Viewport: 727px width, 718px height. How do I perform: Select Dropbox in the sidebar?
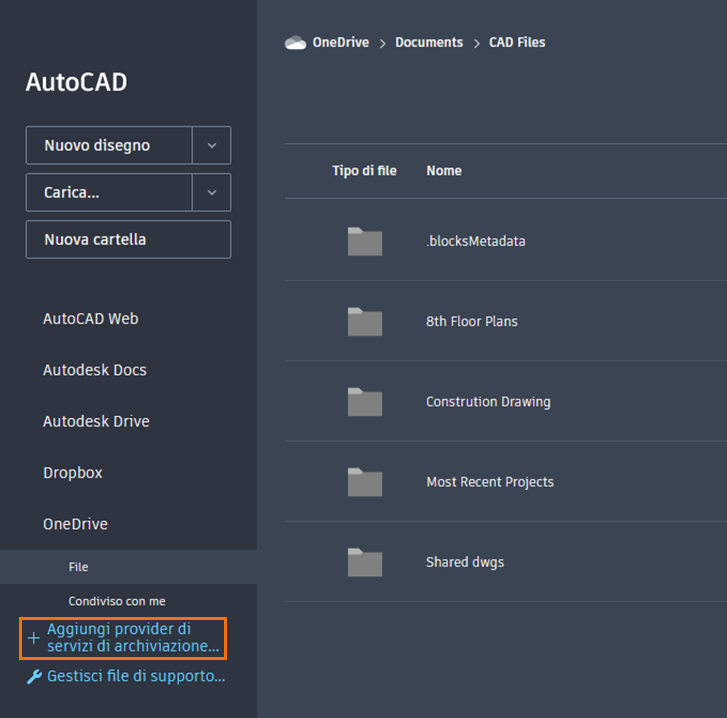pos(73,473)
